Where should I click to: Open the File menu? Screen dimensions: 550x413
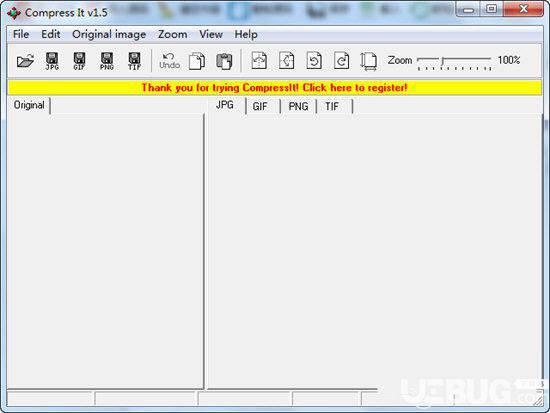21,34
